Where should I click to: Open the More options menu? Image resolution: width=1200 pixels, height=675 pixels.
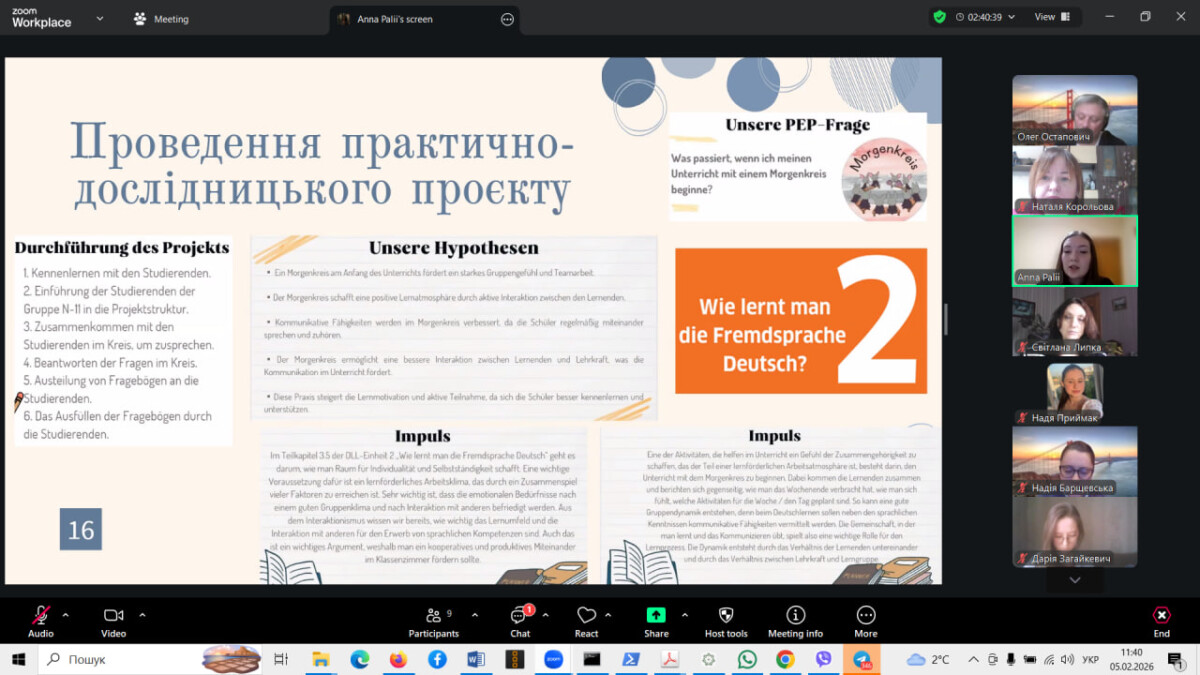point(866,616)
